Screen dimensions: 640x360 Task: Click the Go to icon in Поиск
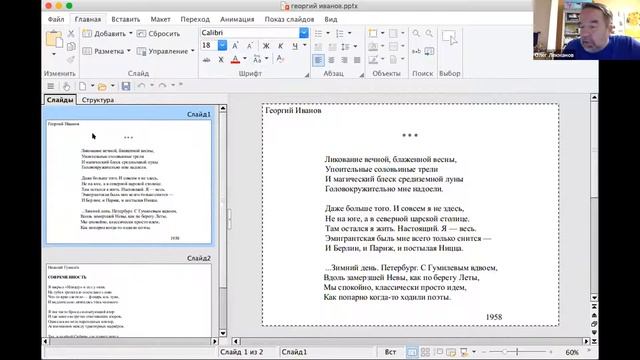[429, 51]
